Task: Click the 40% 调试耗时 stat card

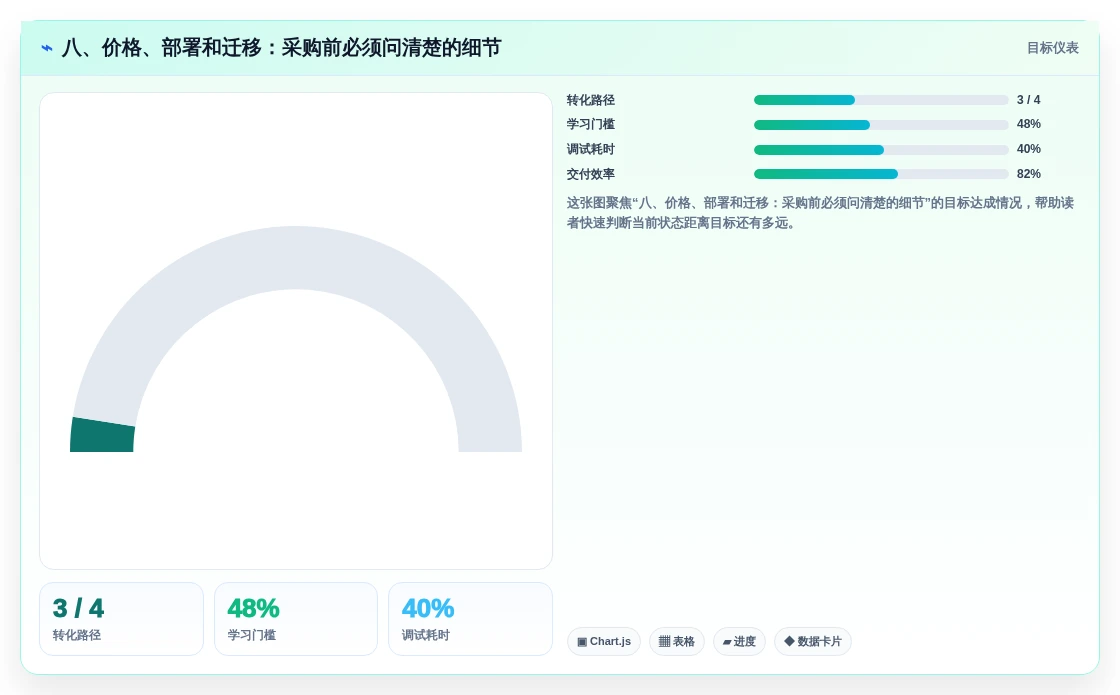Action: tap(470, 619)
